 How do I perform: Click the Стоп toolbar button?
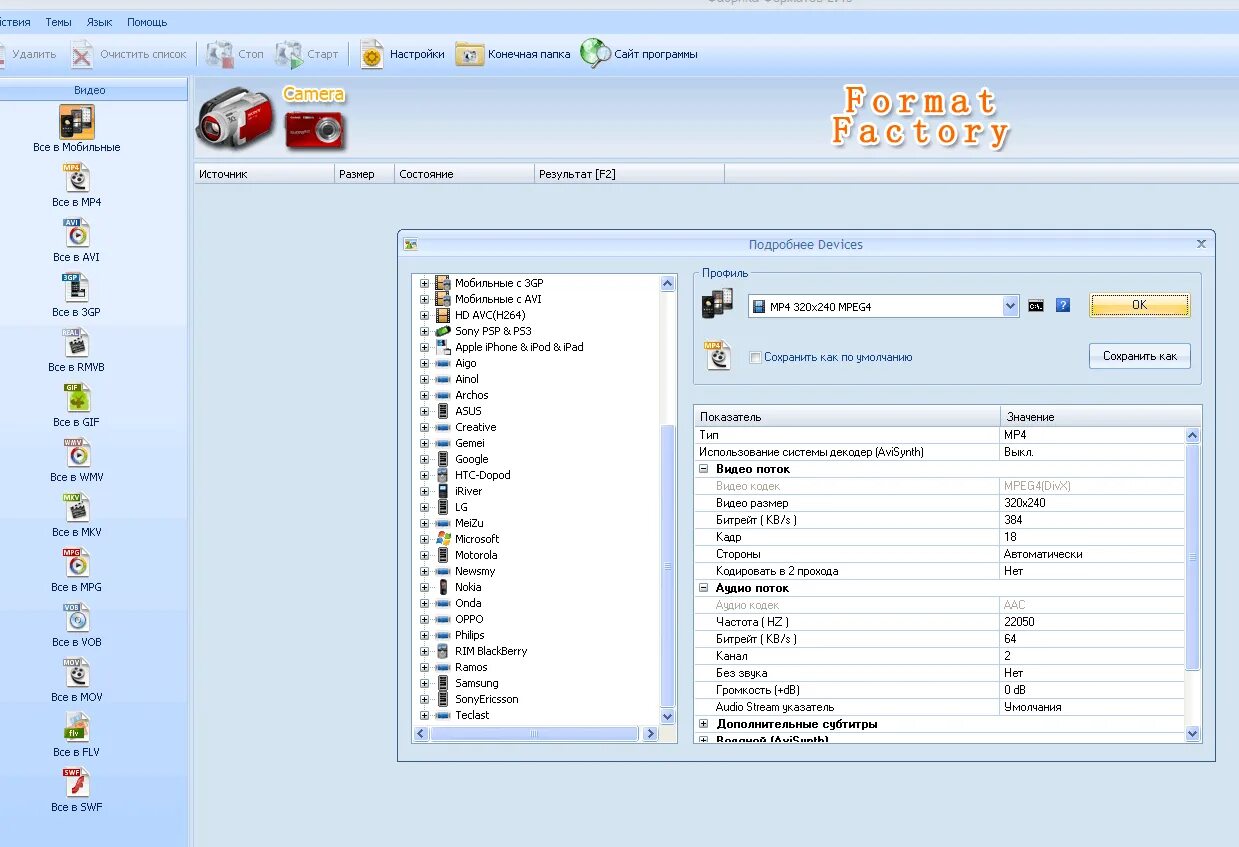(235, 54)
